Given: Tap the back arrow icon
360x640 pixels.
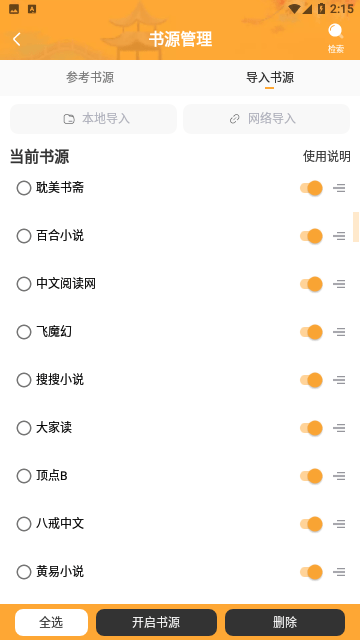Looking at the screenshot, I should click(x=17, y=40).
